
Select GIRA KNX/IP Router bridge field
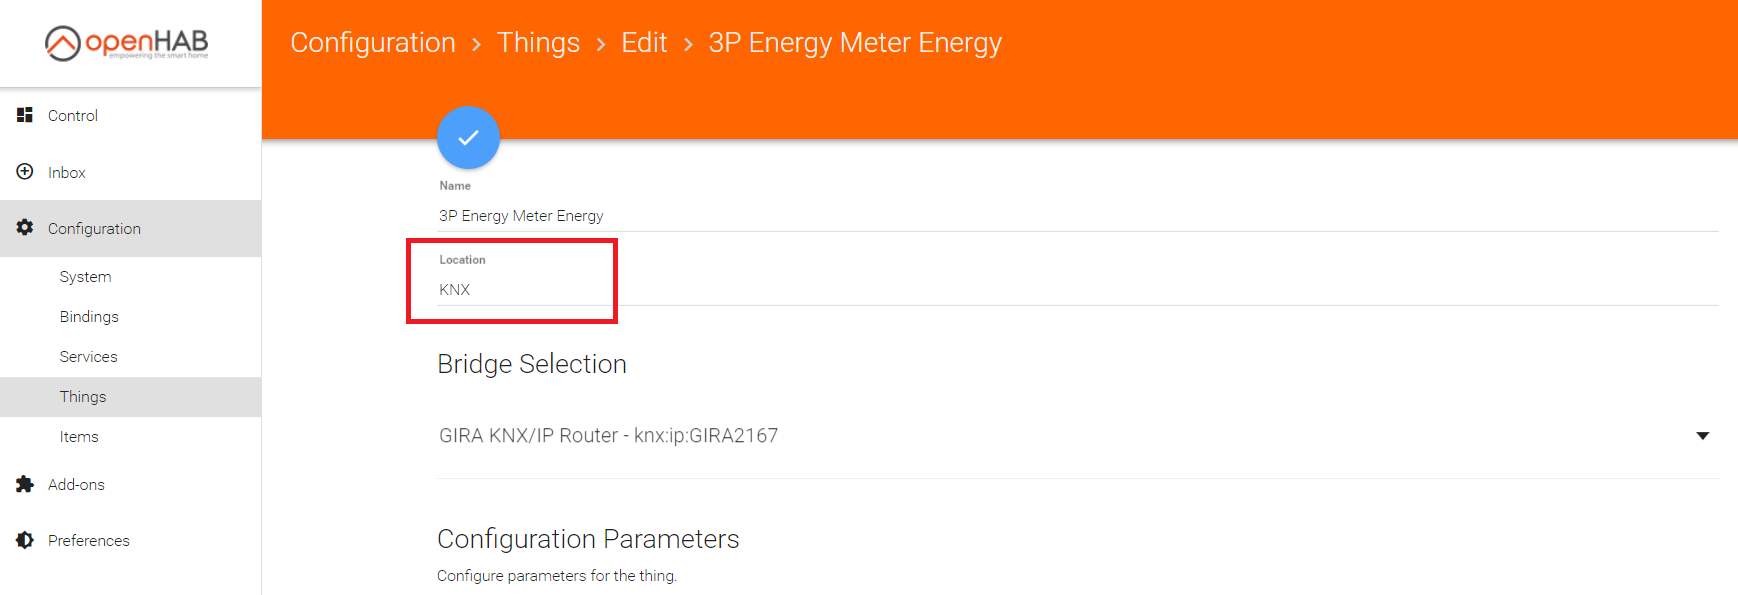[x=608, y=436]
